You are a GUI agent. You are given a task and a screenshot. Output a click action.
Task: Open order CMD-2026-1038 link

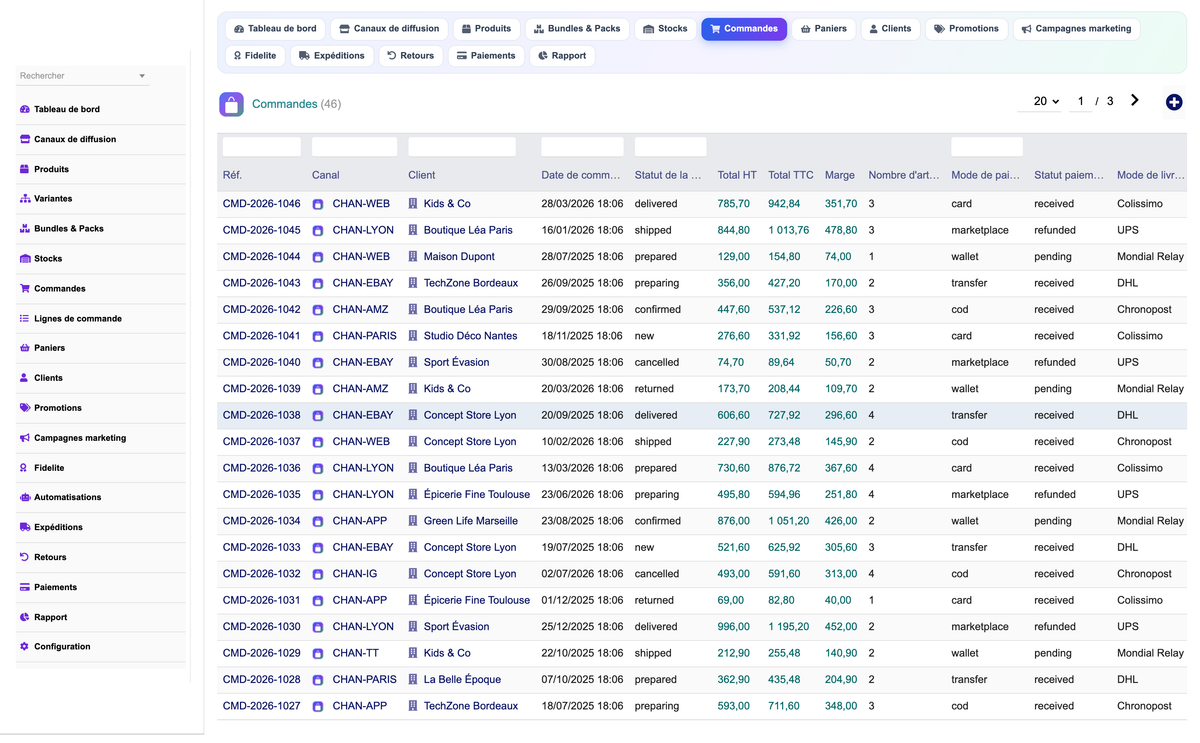tap(262, 415)
